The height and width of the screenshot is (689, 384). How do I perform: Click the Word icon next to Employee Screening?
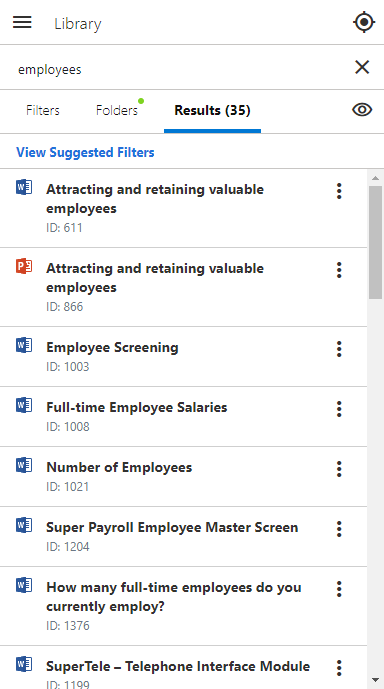click(x=24, y=345)
